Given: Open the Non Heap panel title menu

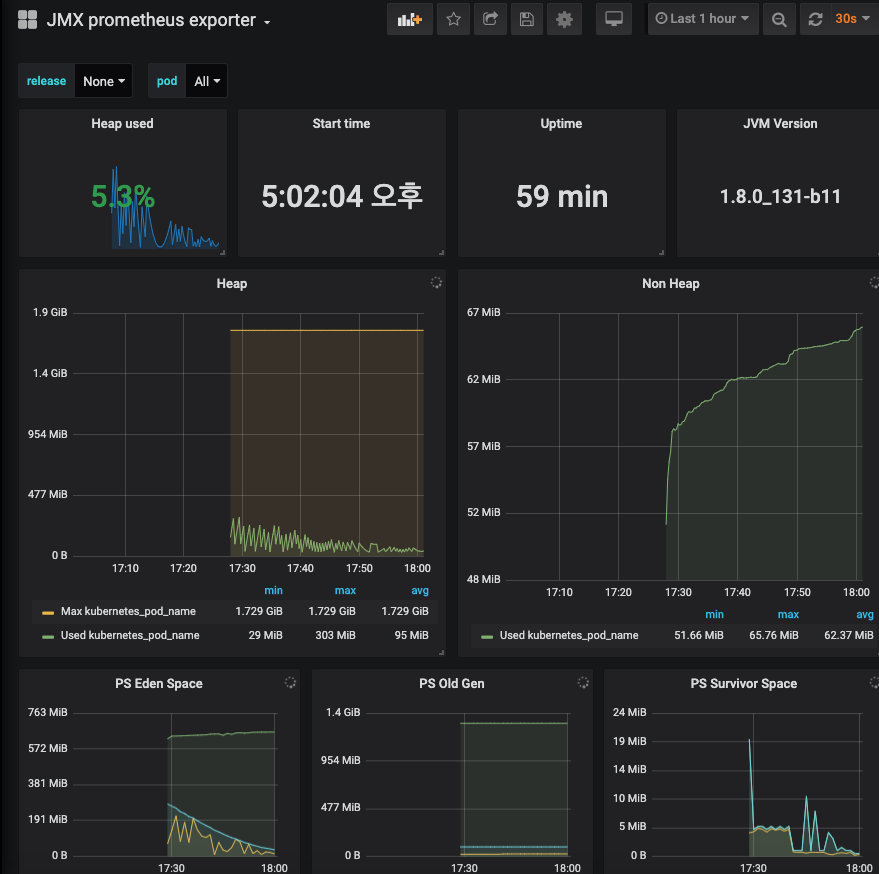Looking at the screenshot, I should tap(670, 283).
